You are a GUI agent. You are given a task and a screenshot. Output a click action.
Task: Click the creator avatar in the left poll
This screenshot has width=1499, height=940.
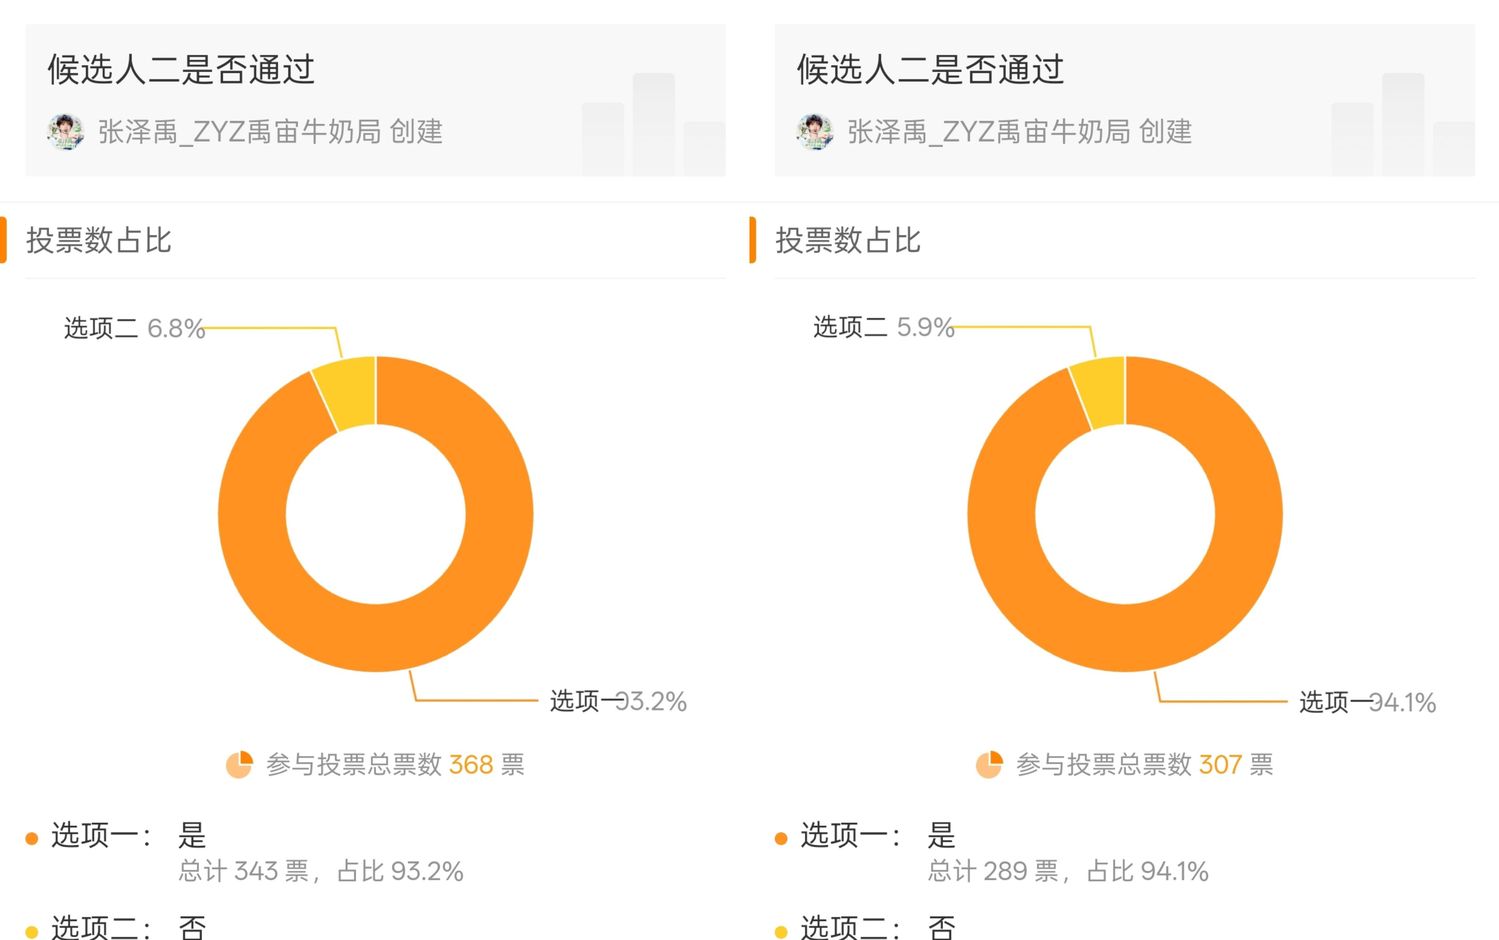click(65, 132)
